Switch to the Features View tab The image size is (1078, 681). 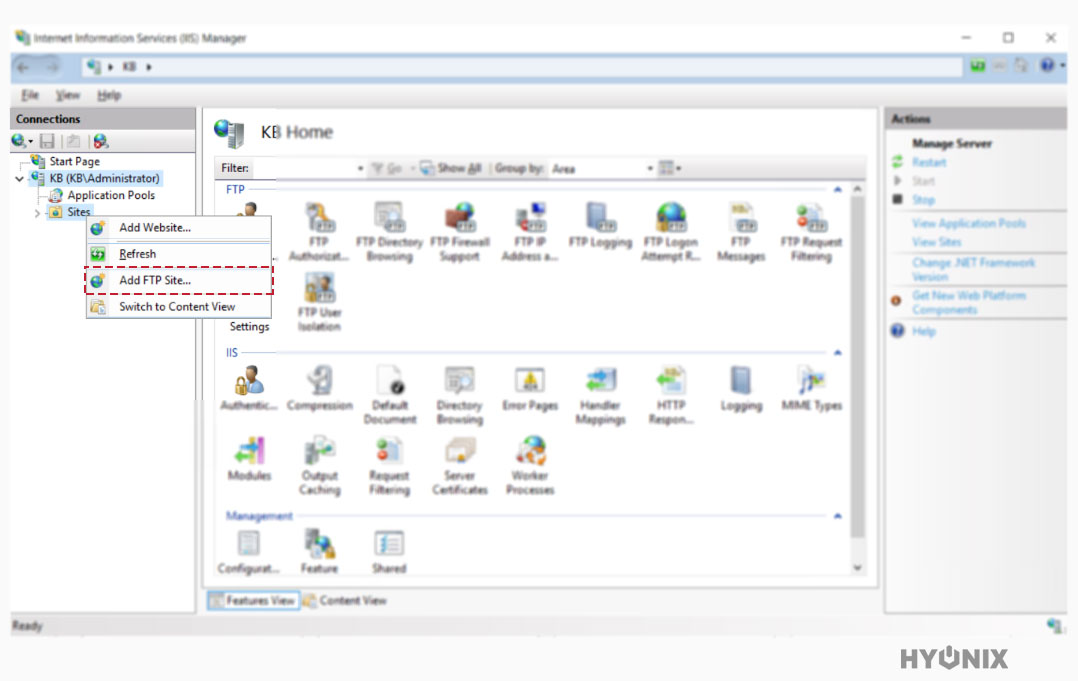[253, 601]
